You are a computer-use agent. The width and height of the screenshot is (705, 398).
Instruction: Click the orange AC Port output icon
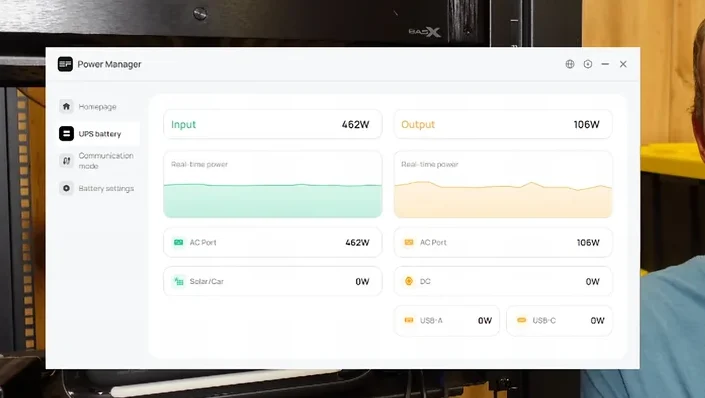pyautogui.click(x=409, y=242)
